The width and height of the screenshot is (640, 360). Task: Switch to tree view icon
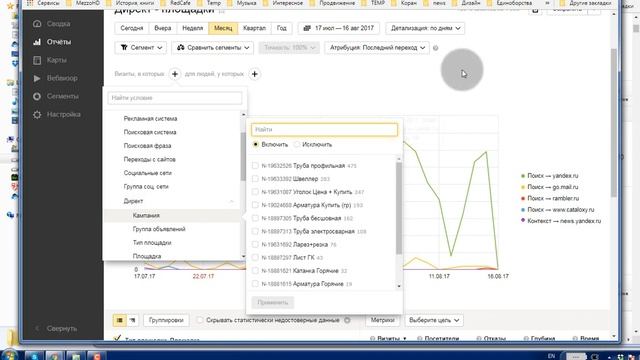tap(132, 320)
